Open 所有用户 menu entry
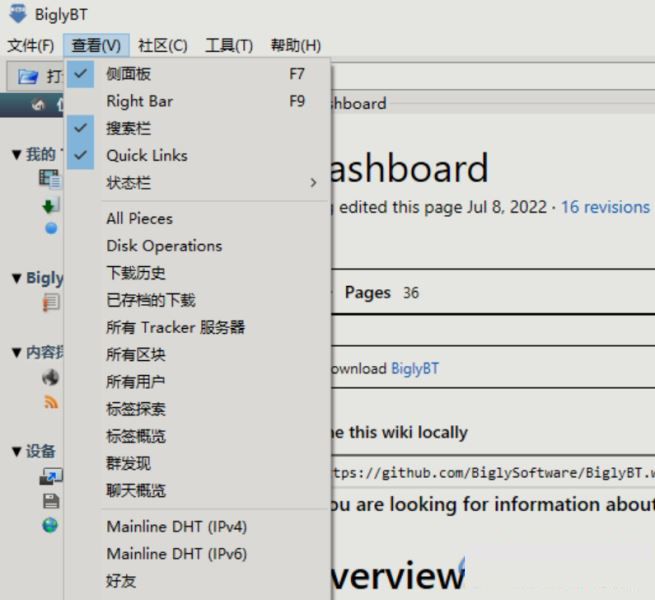 tap(197, 381)
